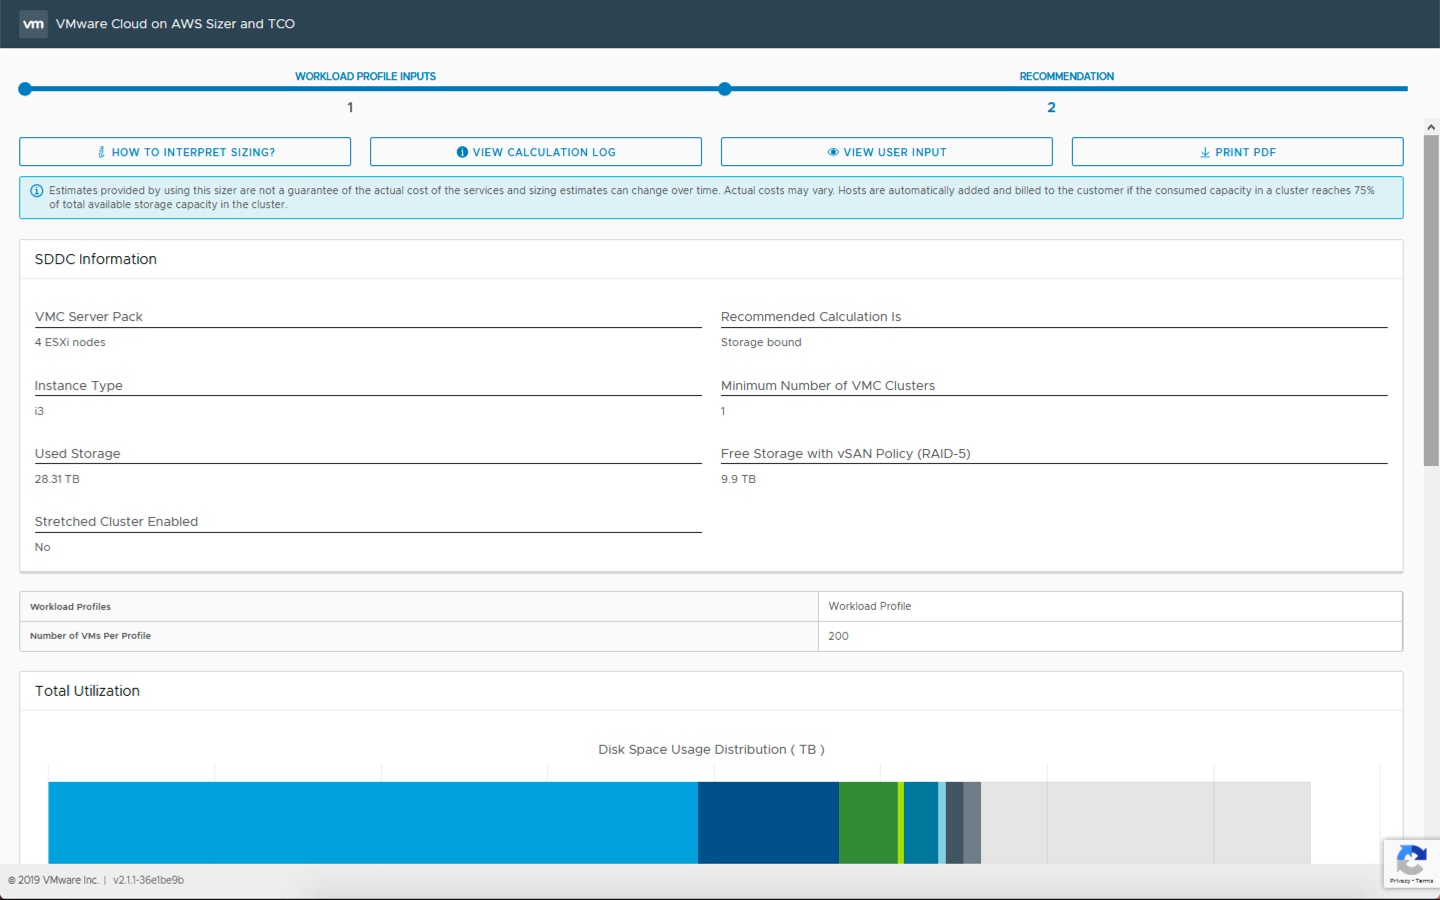The image size is (1440, 900).
Task: Click the 'Storage bound' value
Action: 761,342
